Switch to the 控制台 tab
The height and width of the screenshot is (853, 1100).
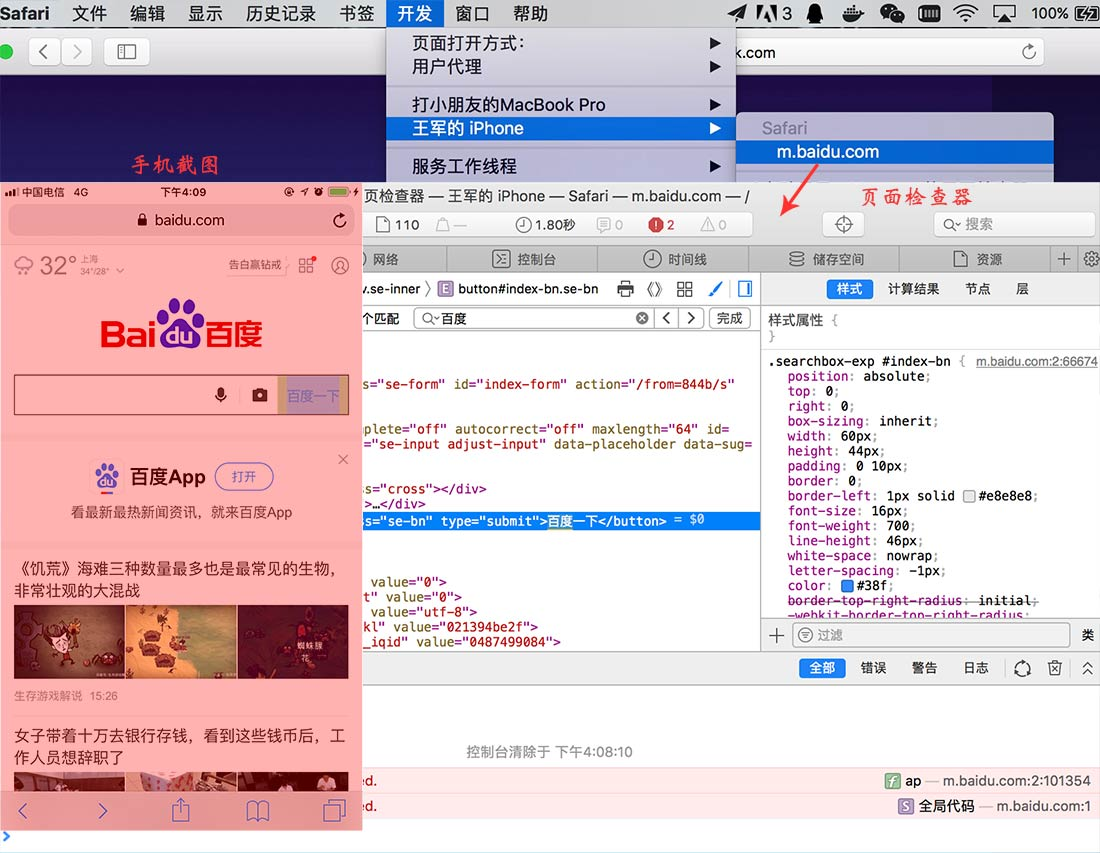(x=523, y=260)
